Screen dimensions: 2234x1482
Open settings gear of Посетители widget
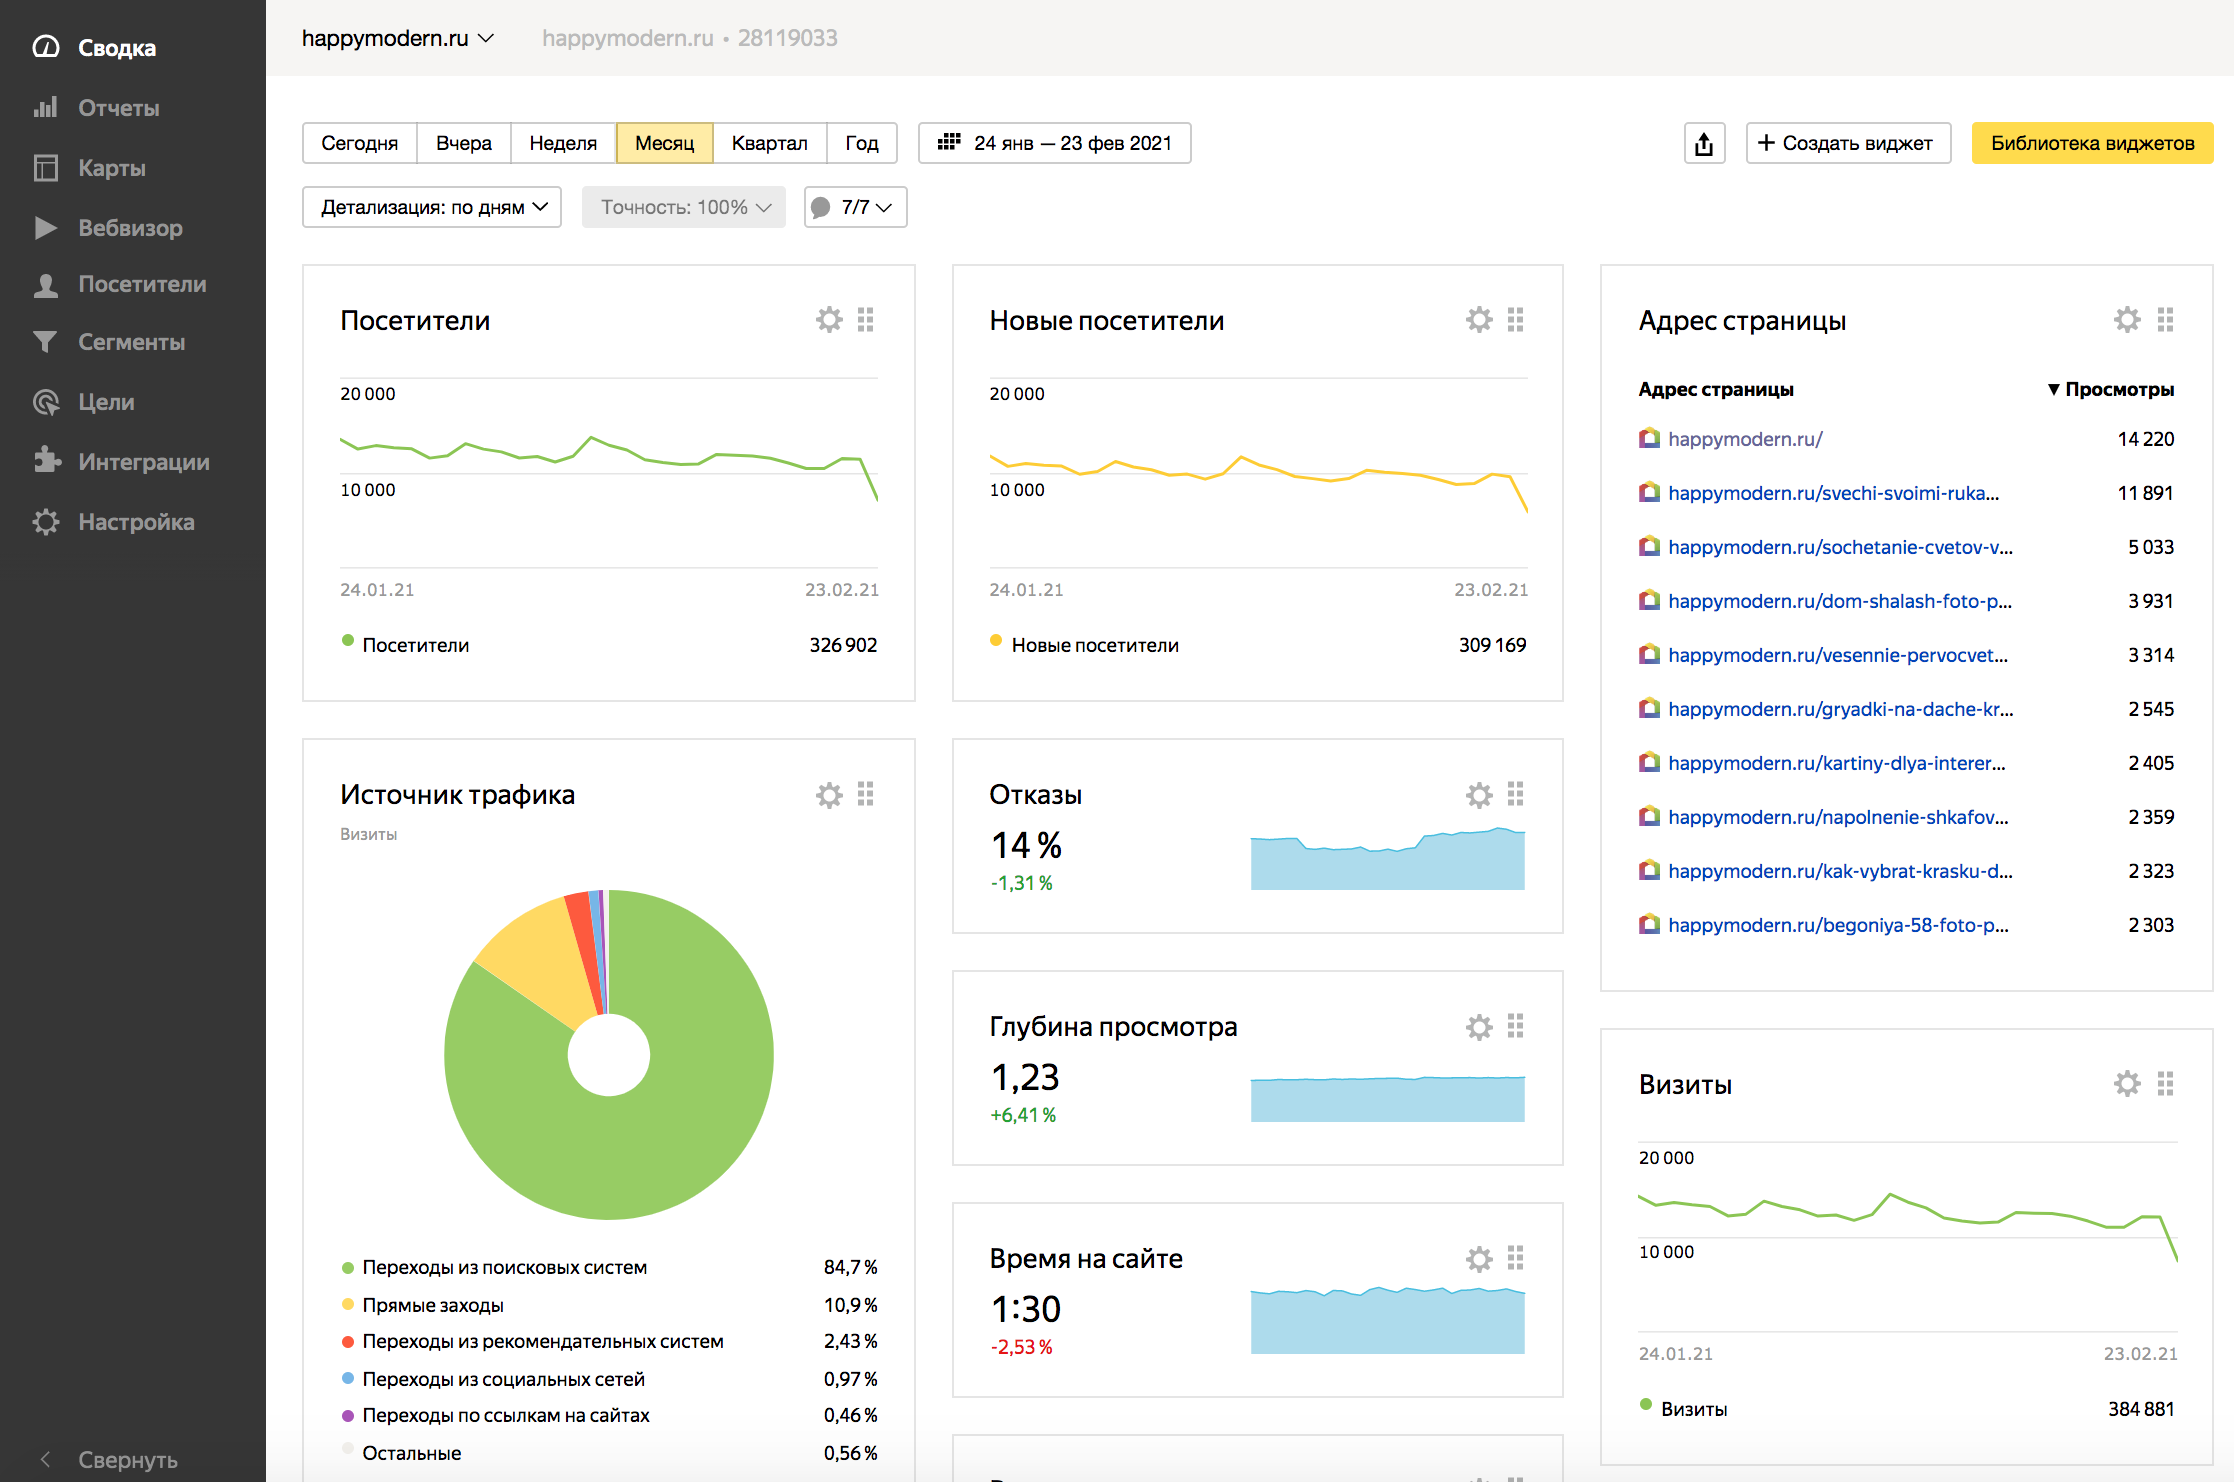(x=829, y=320)
